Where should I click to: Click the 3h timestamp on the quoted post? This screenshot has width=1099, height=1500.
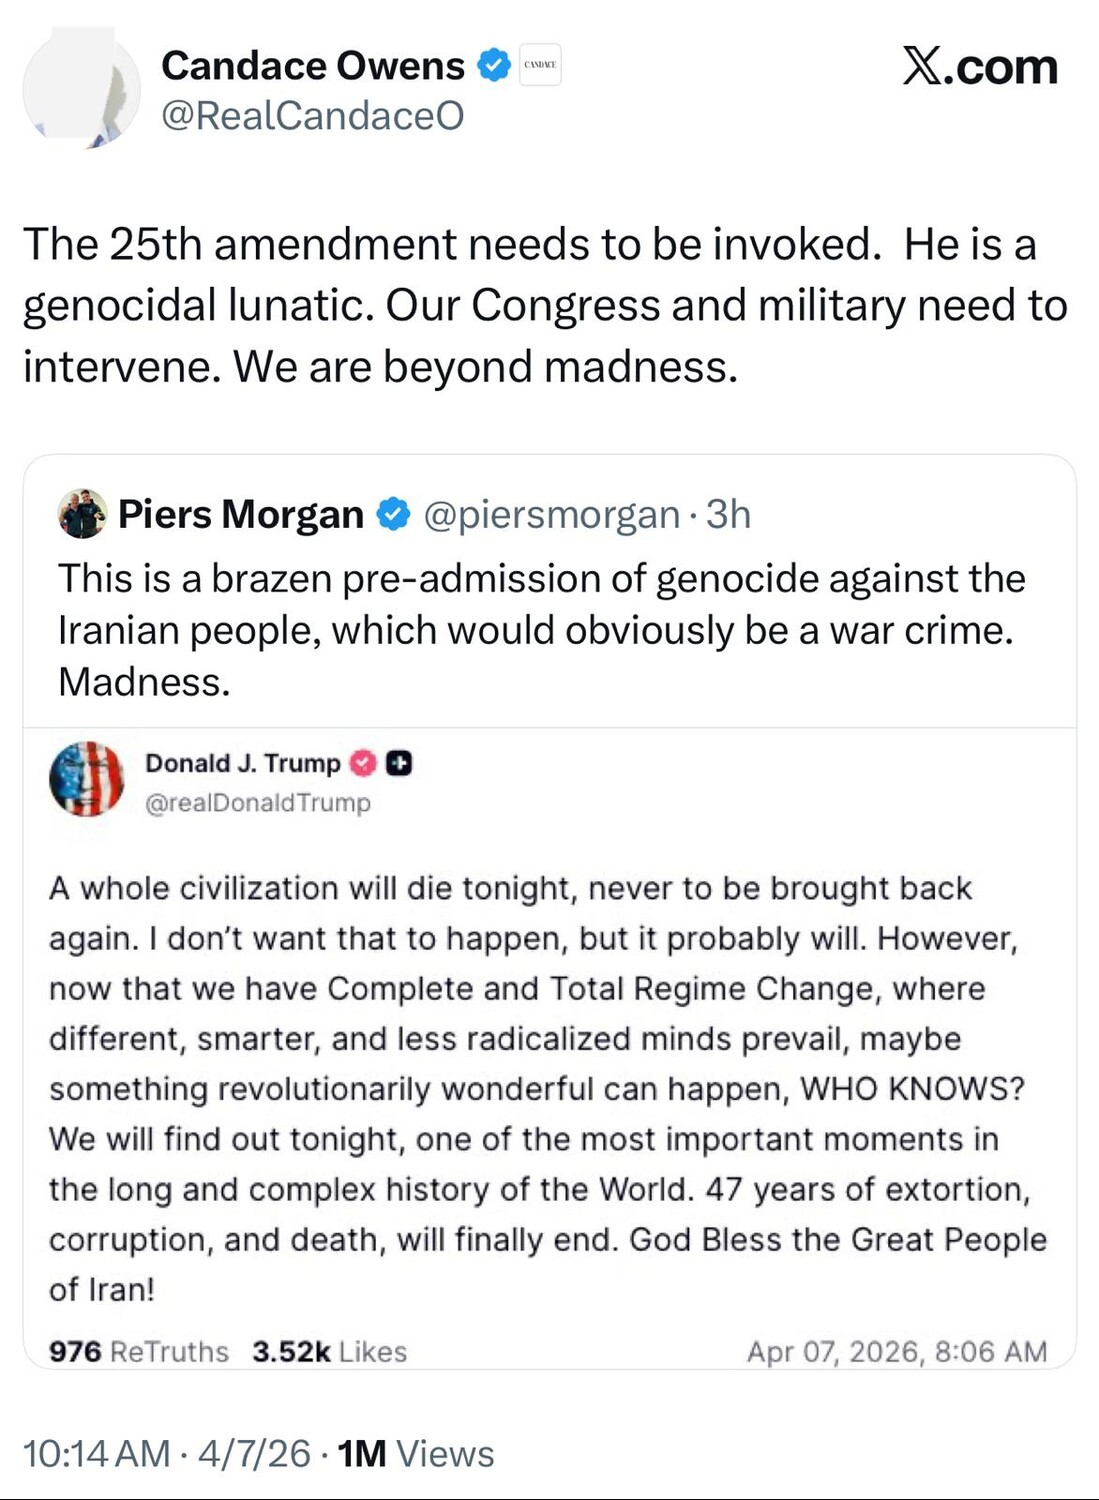point(728,514)
